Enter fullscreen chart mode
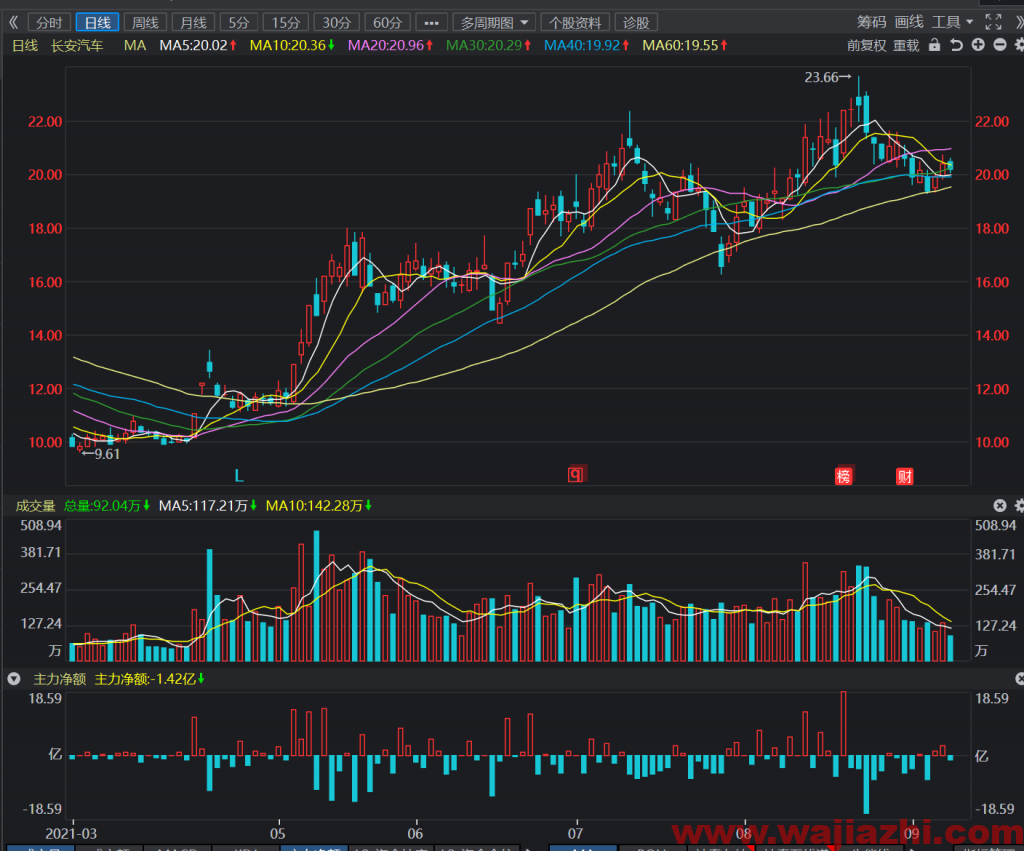This screenshot has height=851, width=1024. tap(993, 22)
